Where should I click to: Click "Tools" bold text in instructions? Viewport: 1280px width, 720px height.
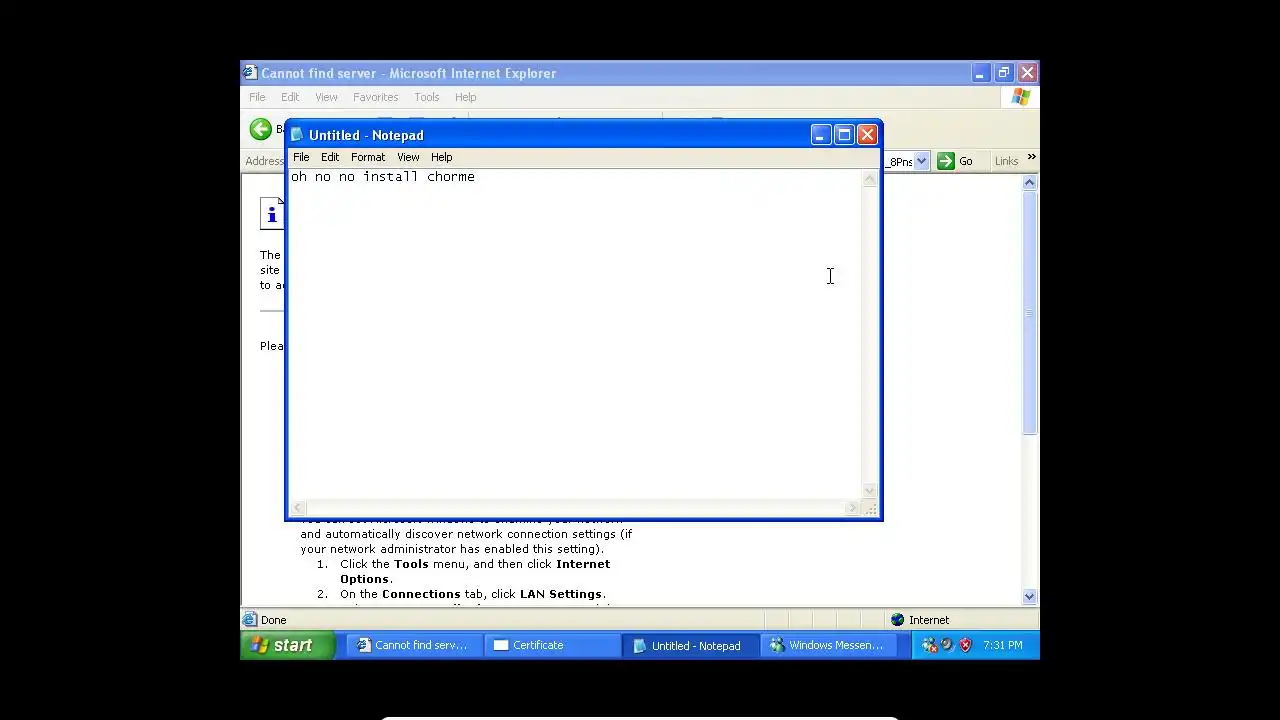pos(411,564)
